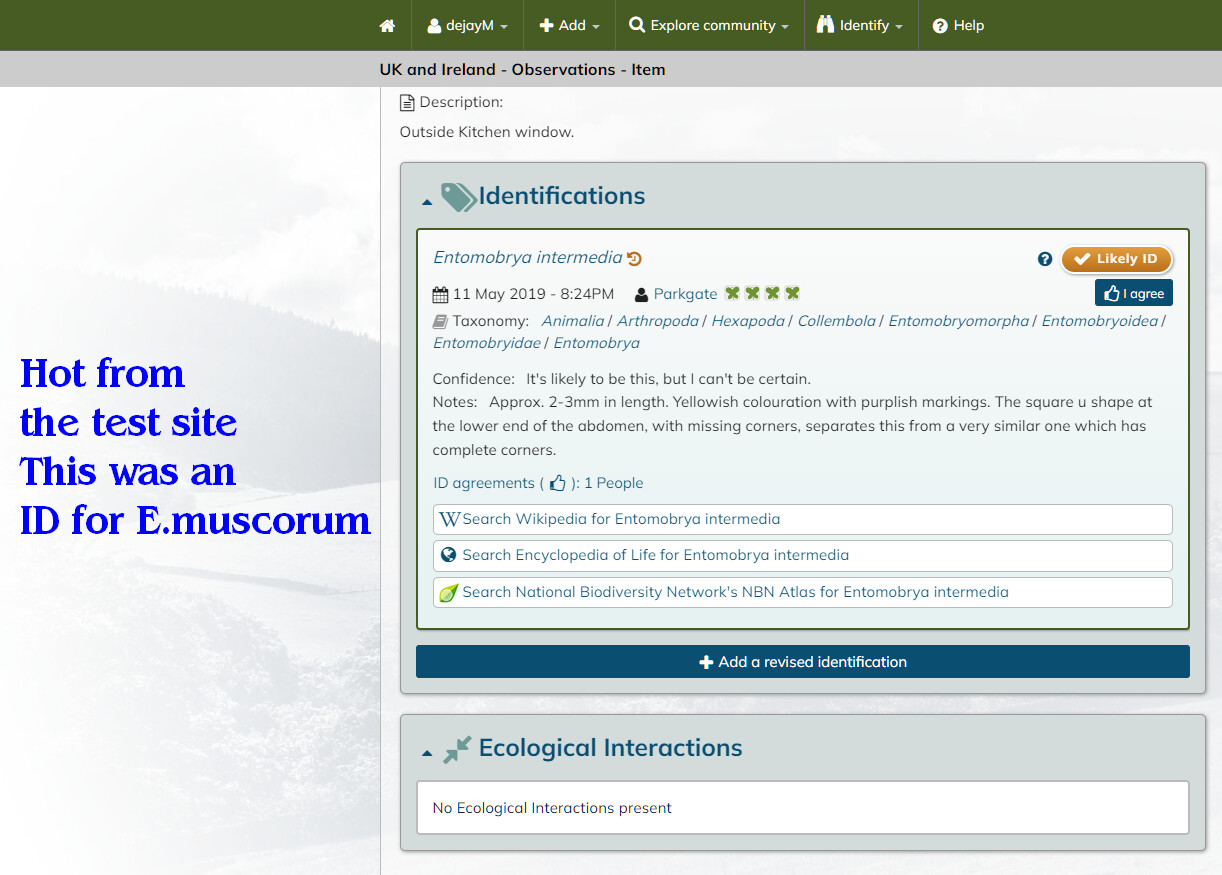
Task: Open the Identify menu
Action: 860,25
